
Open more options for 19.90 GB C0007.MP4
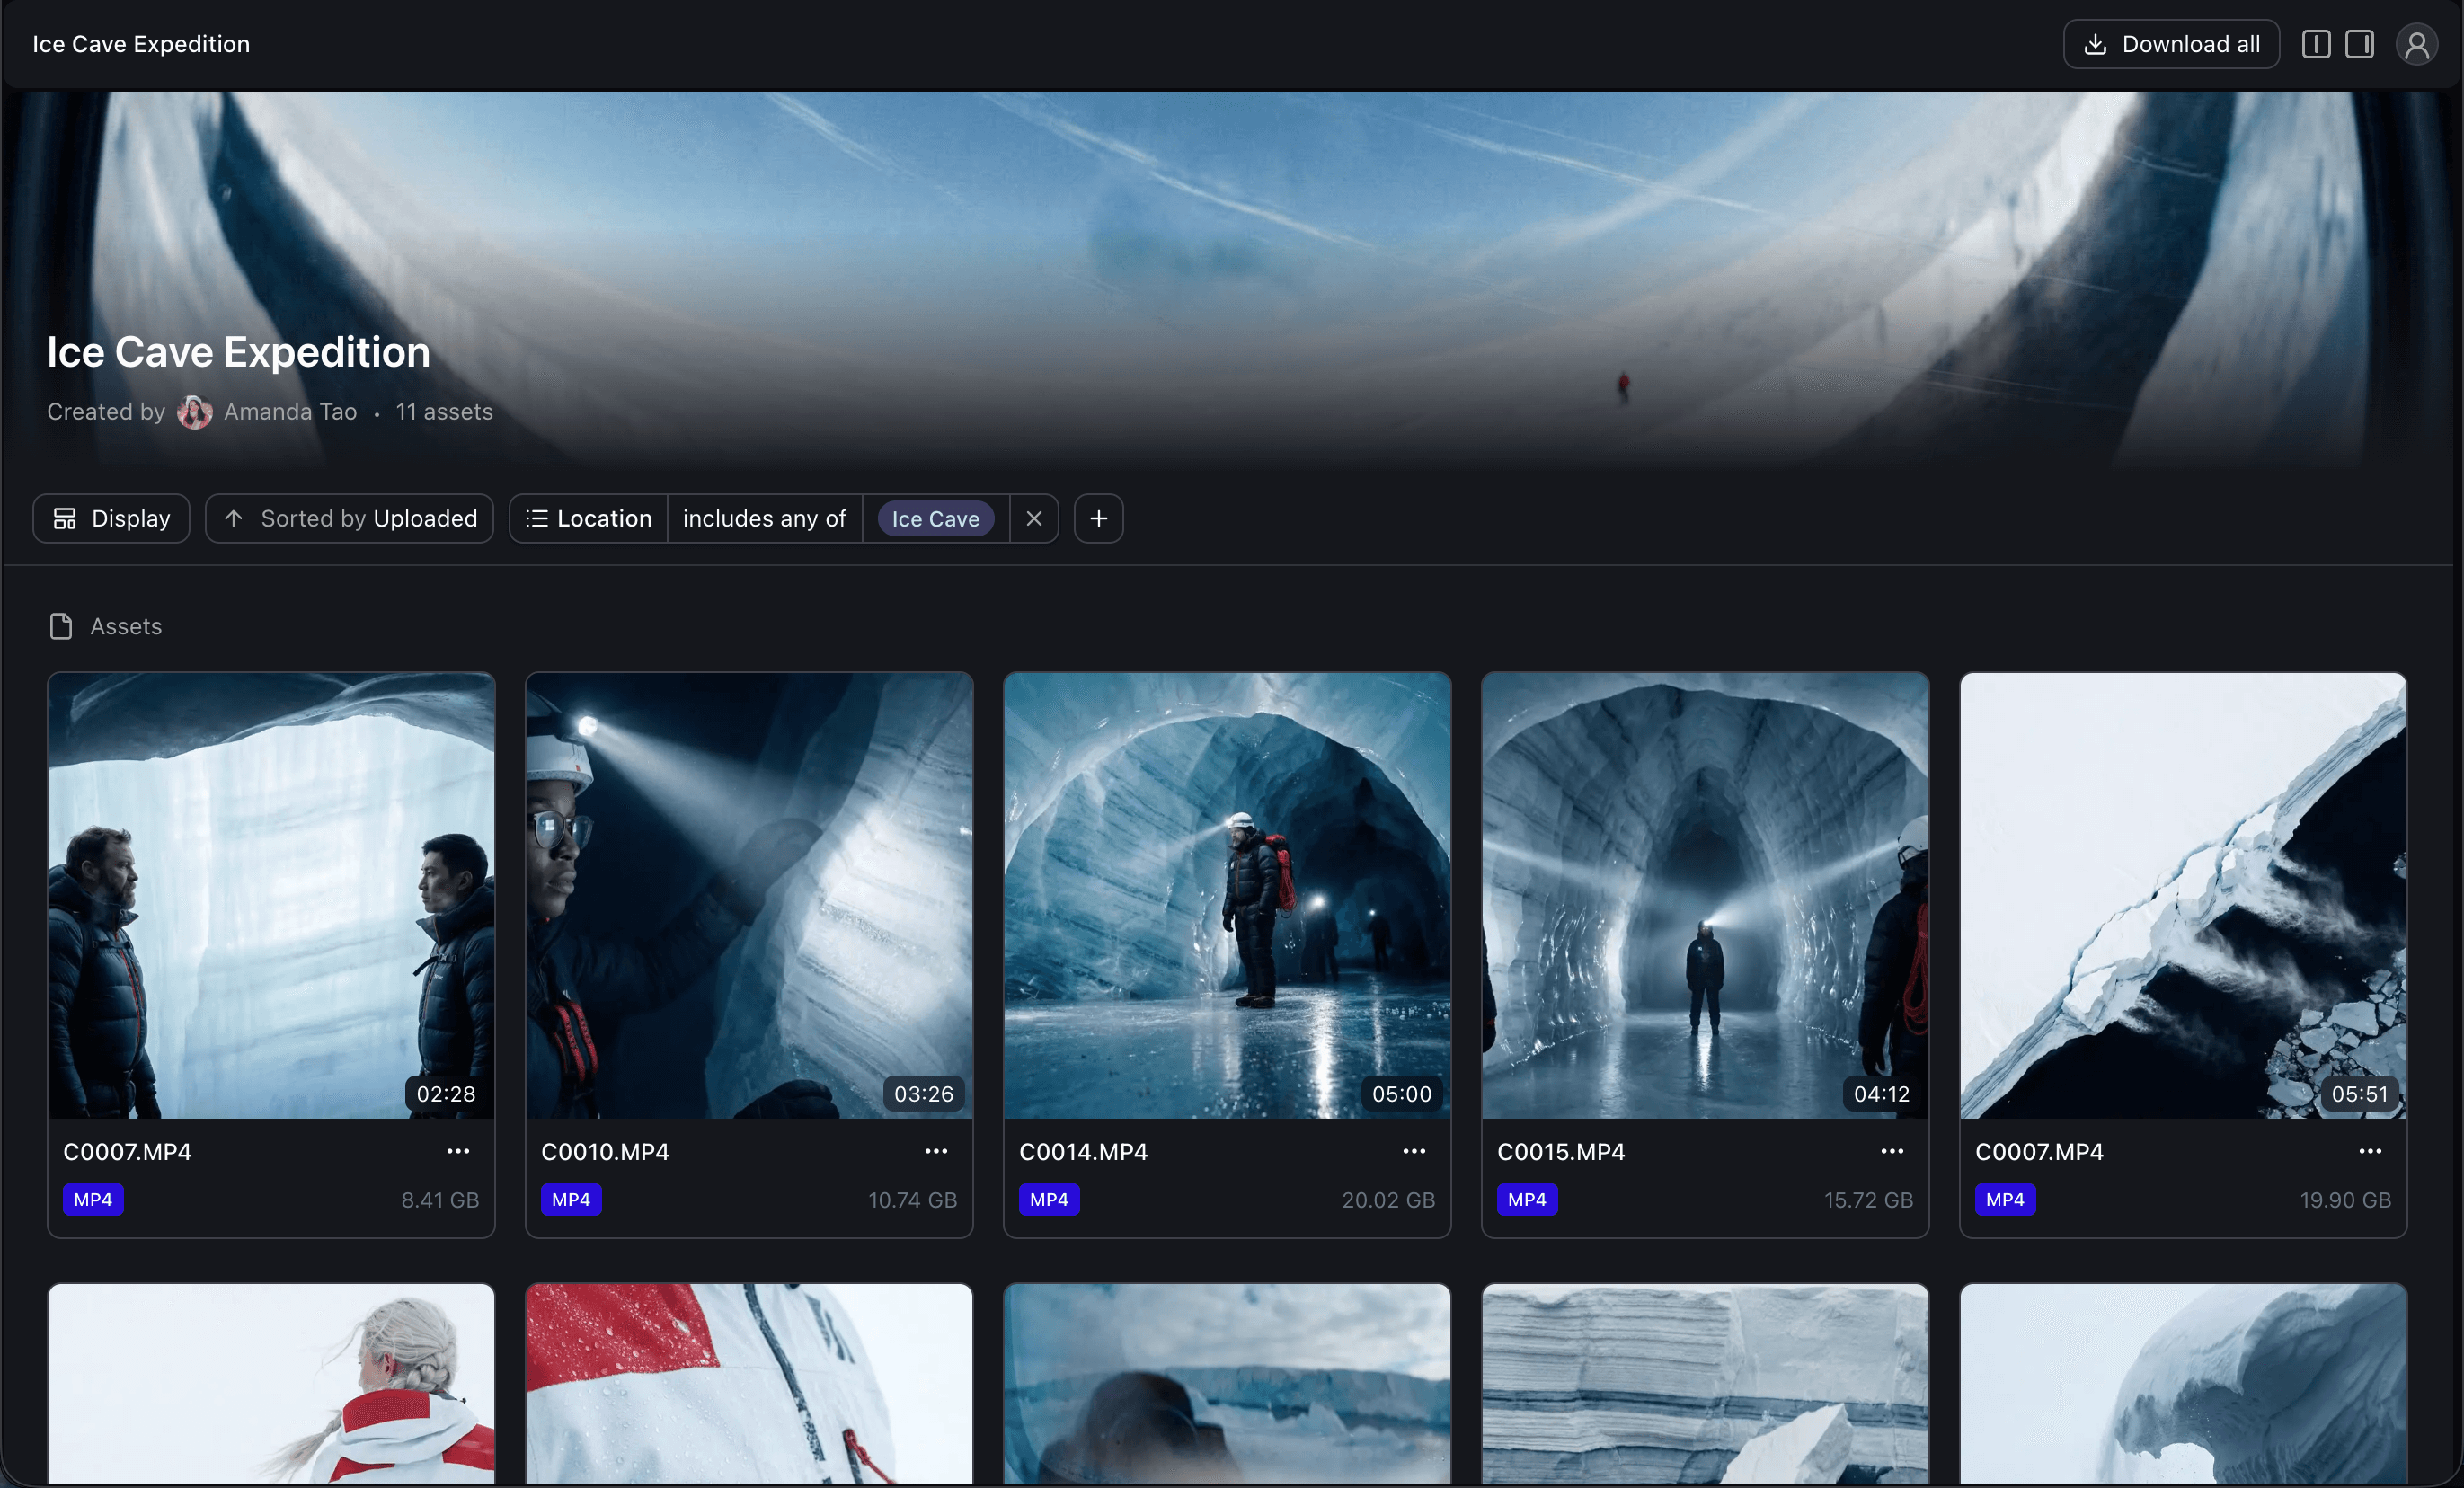(2369, 1151)
